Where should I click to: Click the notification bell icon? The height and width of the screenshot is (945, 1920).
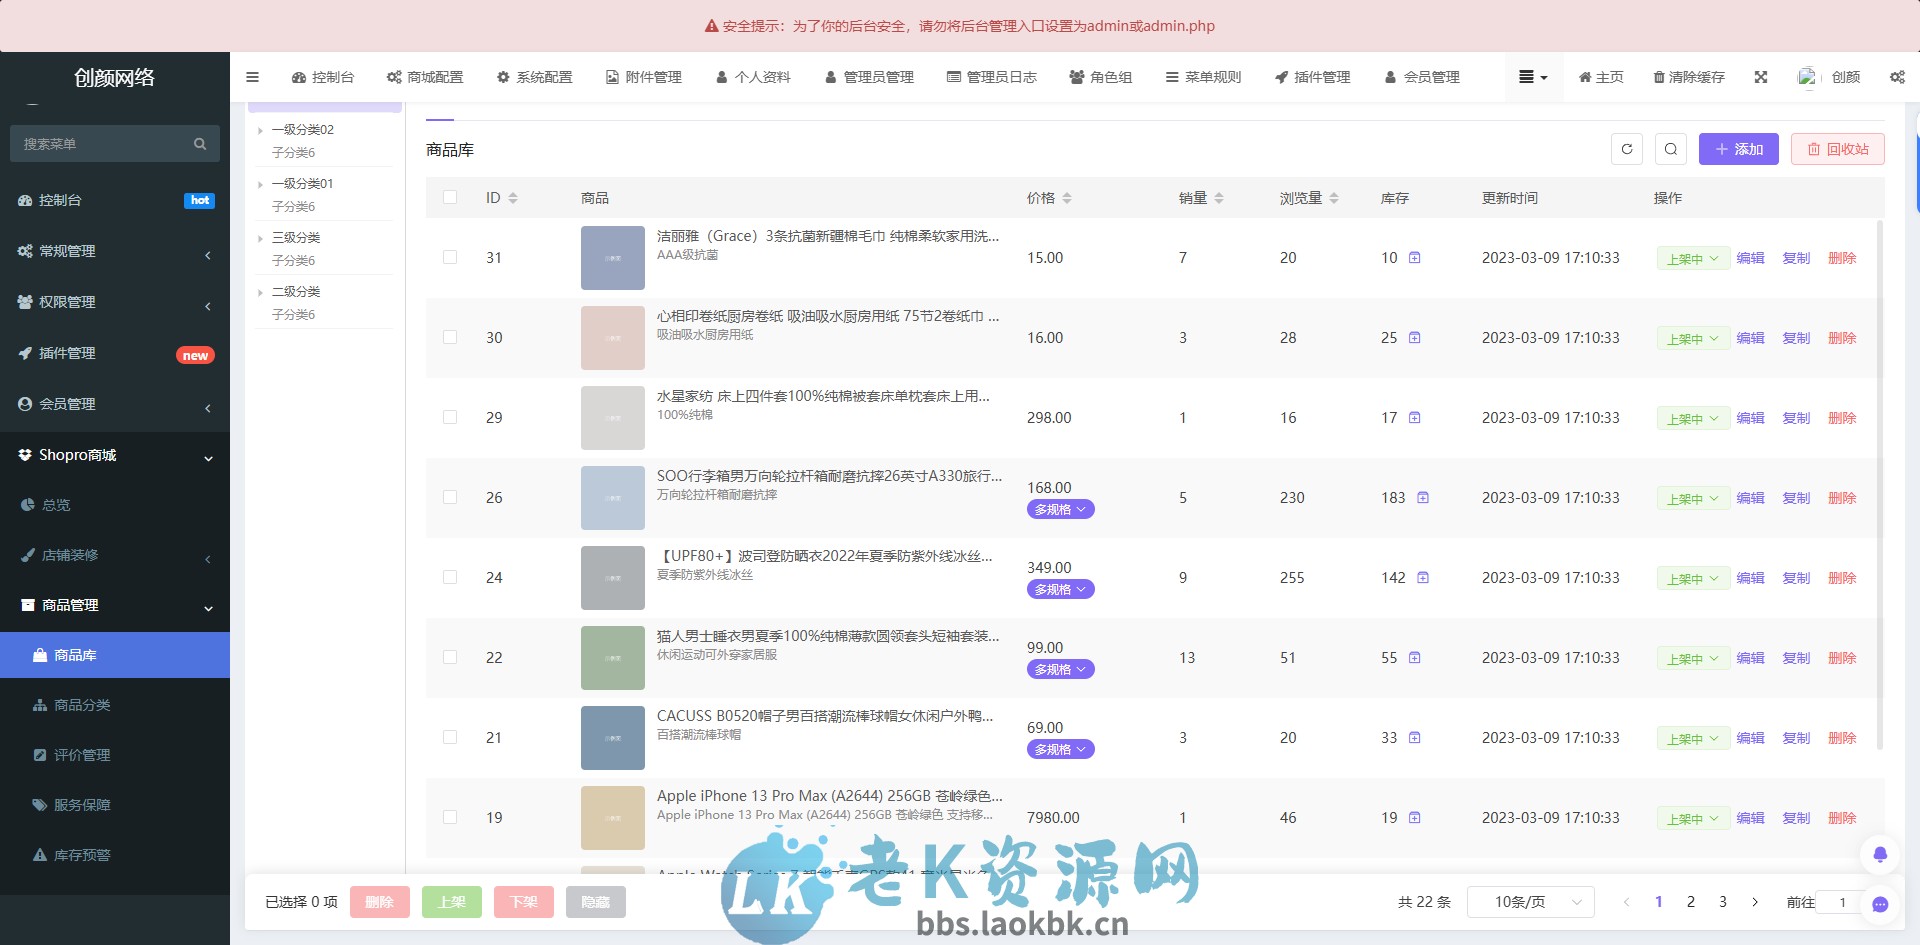[1880, 855]
